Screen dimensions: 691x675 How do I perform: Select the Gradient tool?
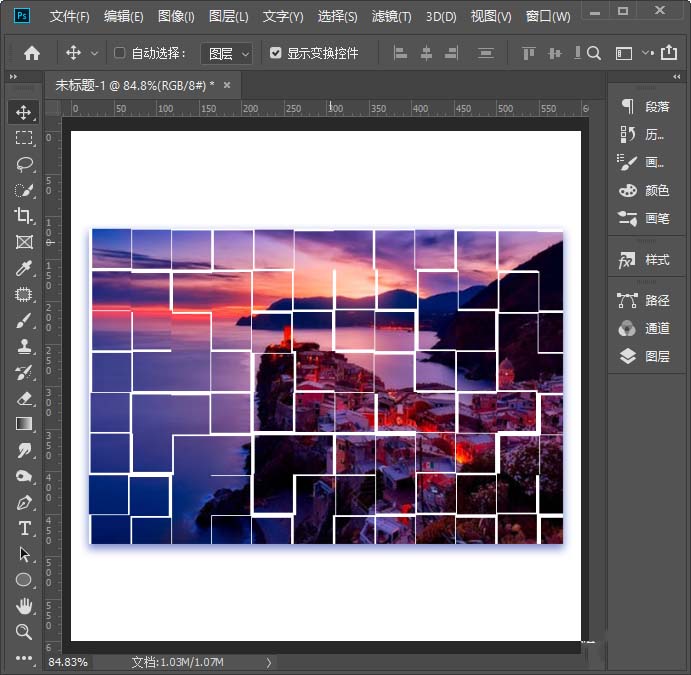pos(24,424)
